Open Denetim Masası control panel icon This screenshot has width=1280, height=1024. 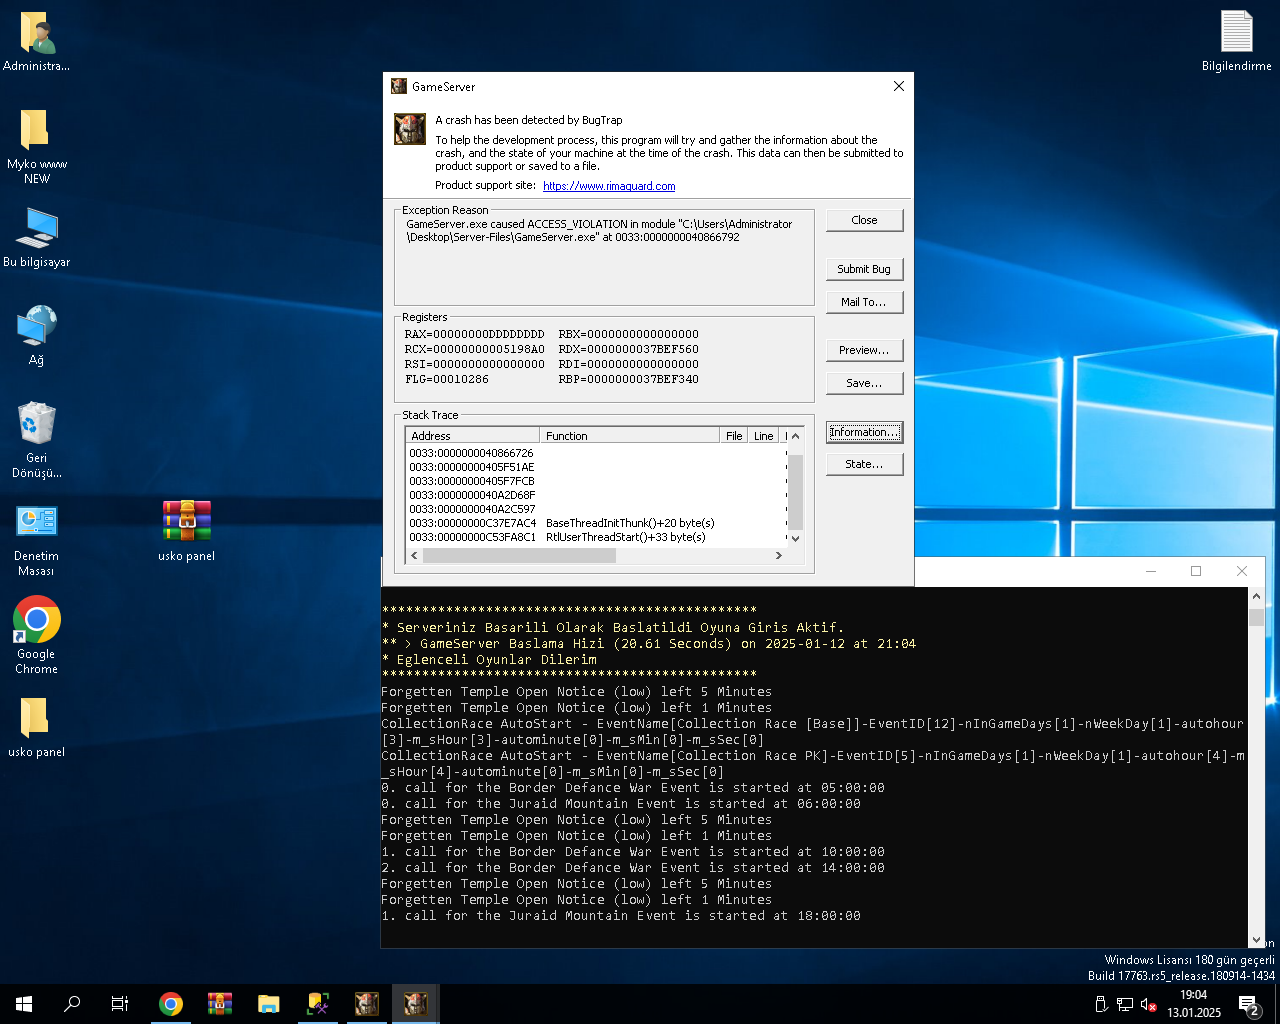click(37, 540)
